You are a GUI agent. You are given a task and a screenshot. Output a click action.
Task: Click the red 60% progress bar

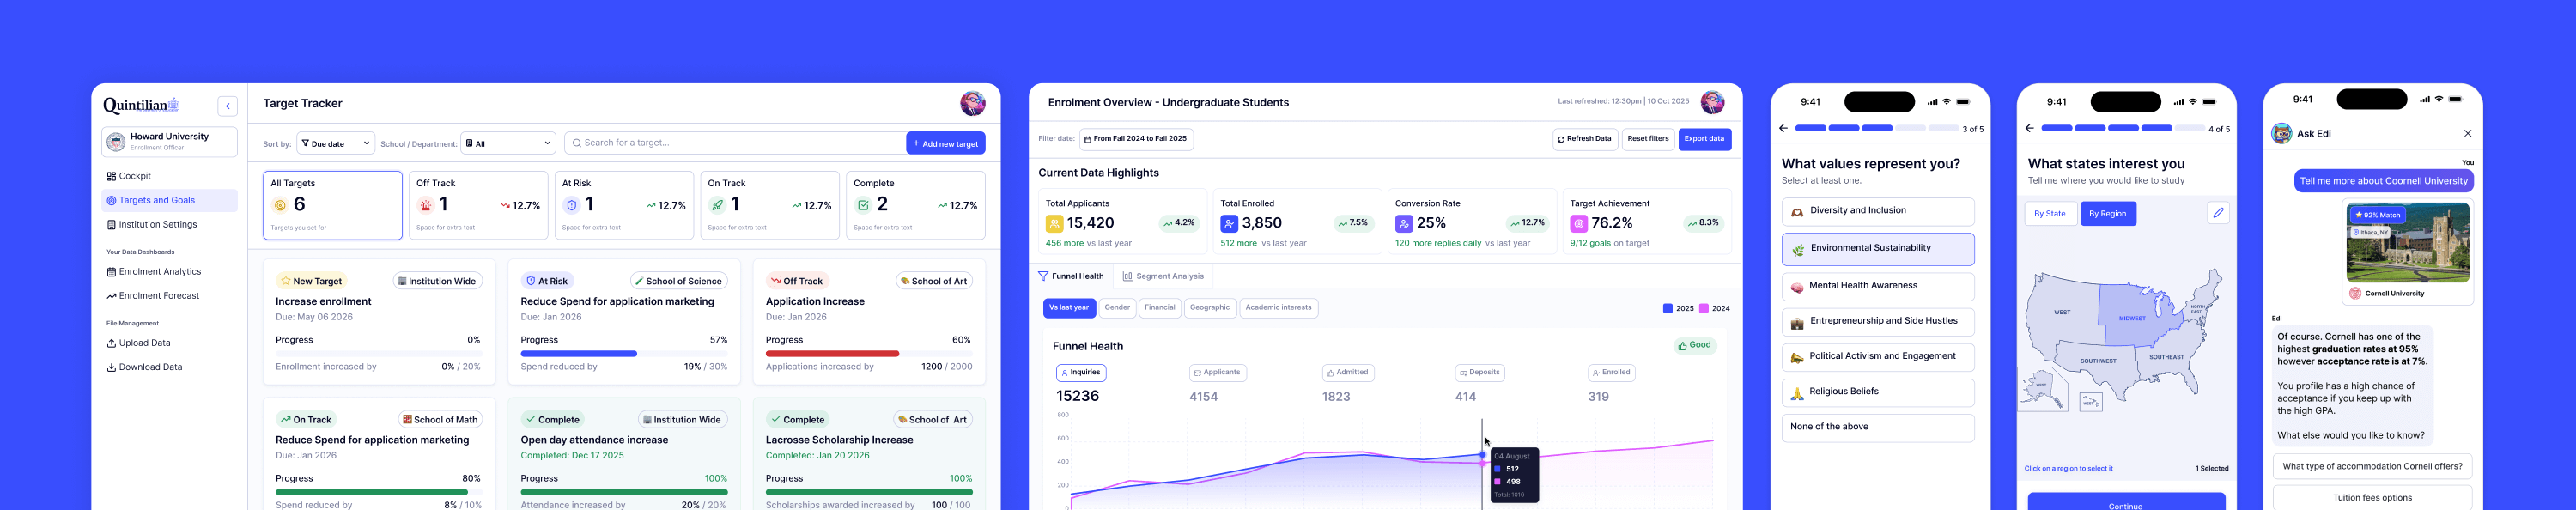[832, 353]
